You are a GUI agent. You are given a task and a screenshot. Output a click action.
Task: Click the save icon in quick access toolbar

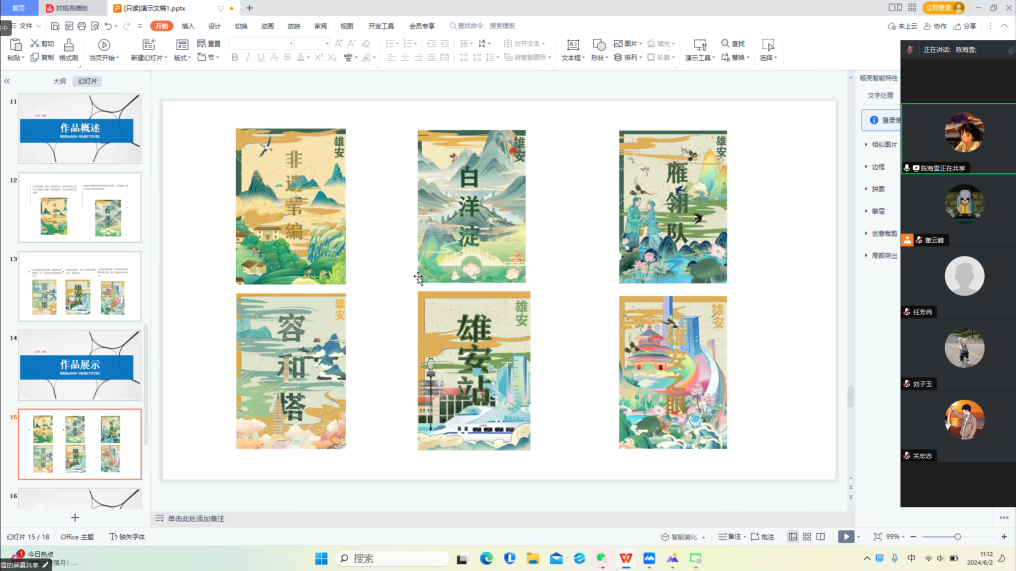55,26
